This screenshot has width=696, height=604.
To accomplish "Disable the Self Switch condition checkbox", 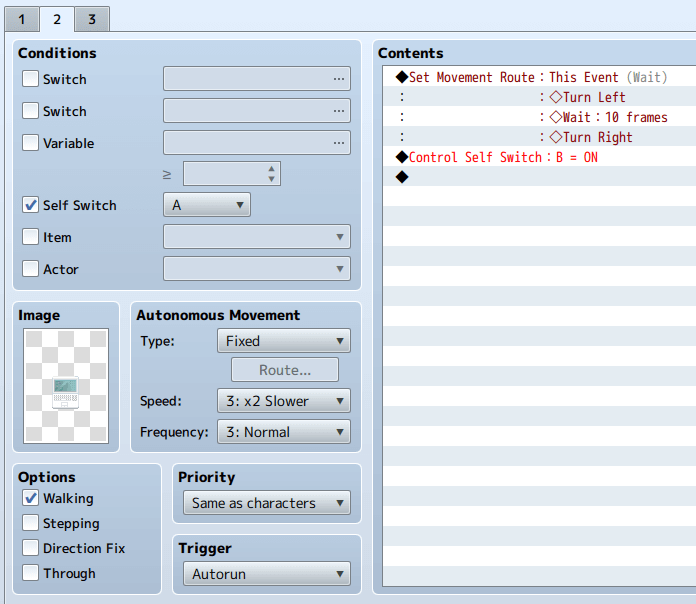I will [31, 205].
